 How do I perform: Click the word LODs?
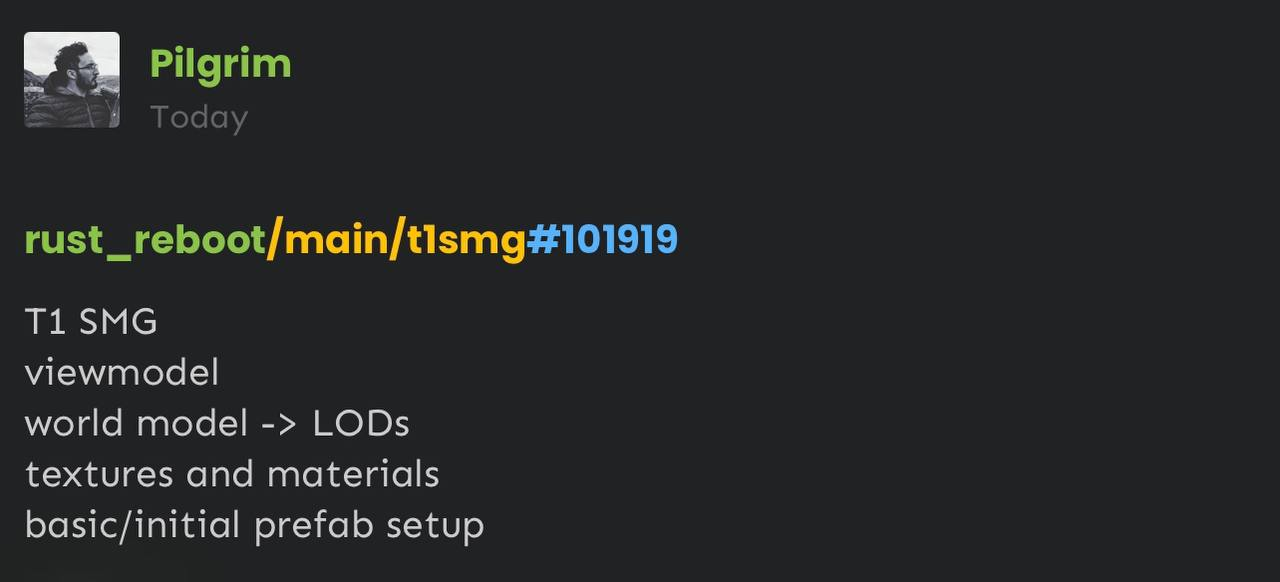click(361, 423)
